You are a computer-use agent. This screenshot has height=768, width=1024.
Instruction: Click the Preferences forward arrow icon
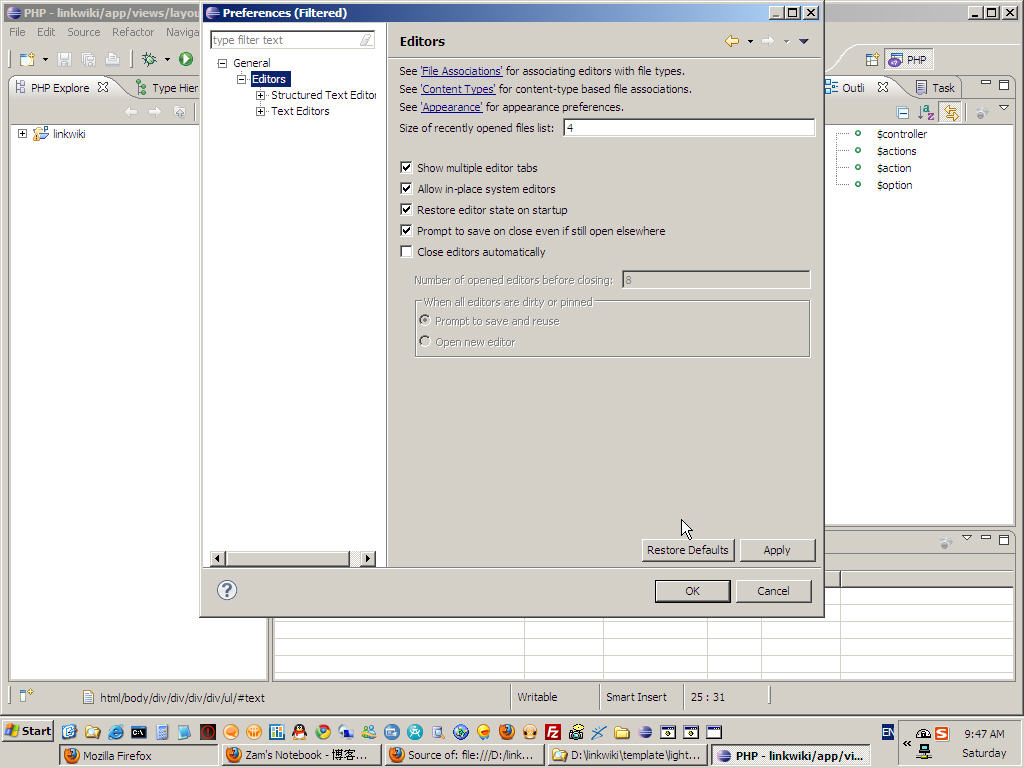click(768, 41)
